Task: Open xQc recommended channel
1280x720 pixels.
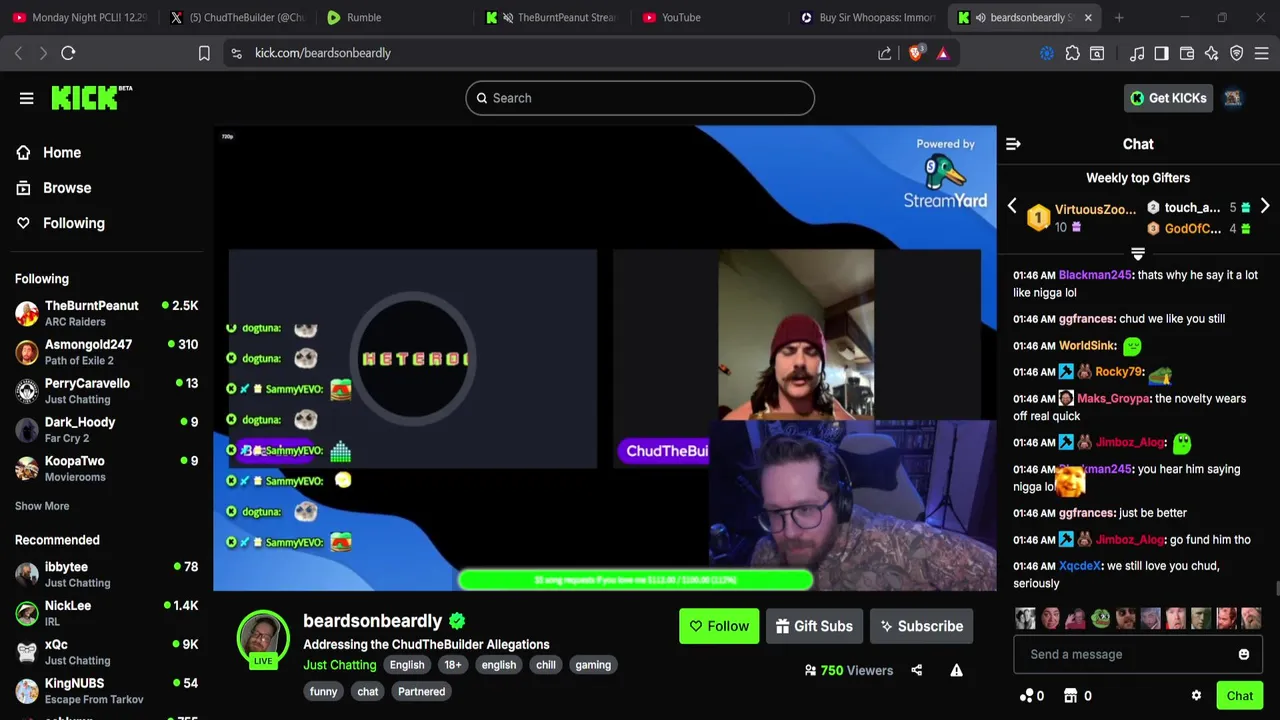Action: pyautogui.click(x=106, y=652)
